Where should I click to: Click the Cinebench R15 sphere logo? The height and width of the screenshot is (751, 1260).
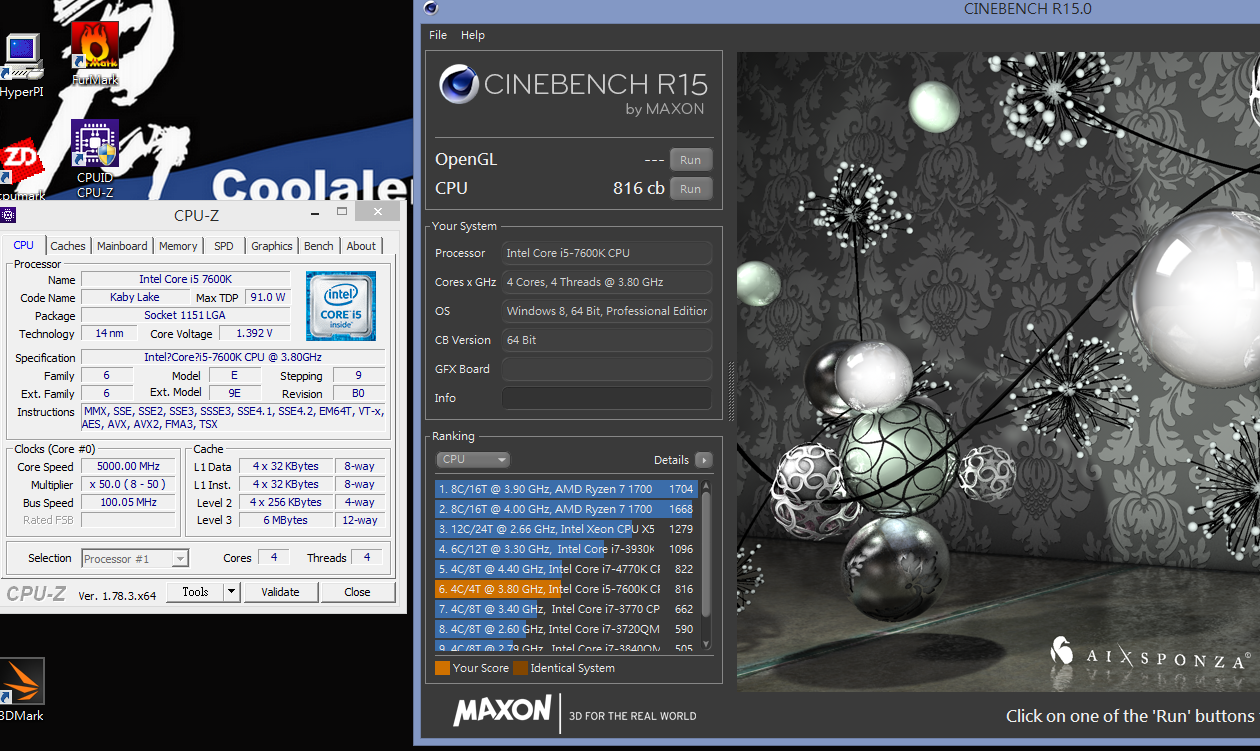[x=458, y=84]
